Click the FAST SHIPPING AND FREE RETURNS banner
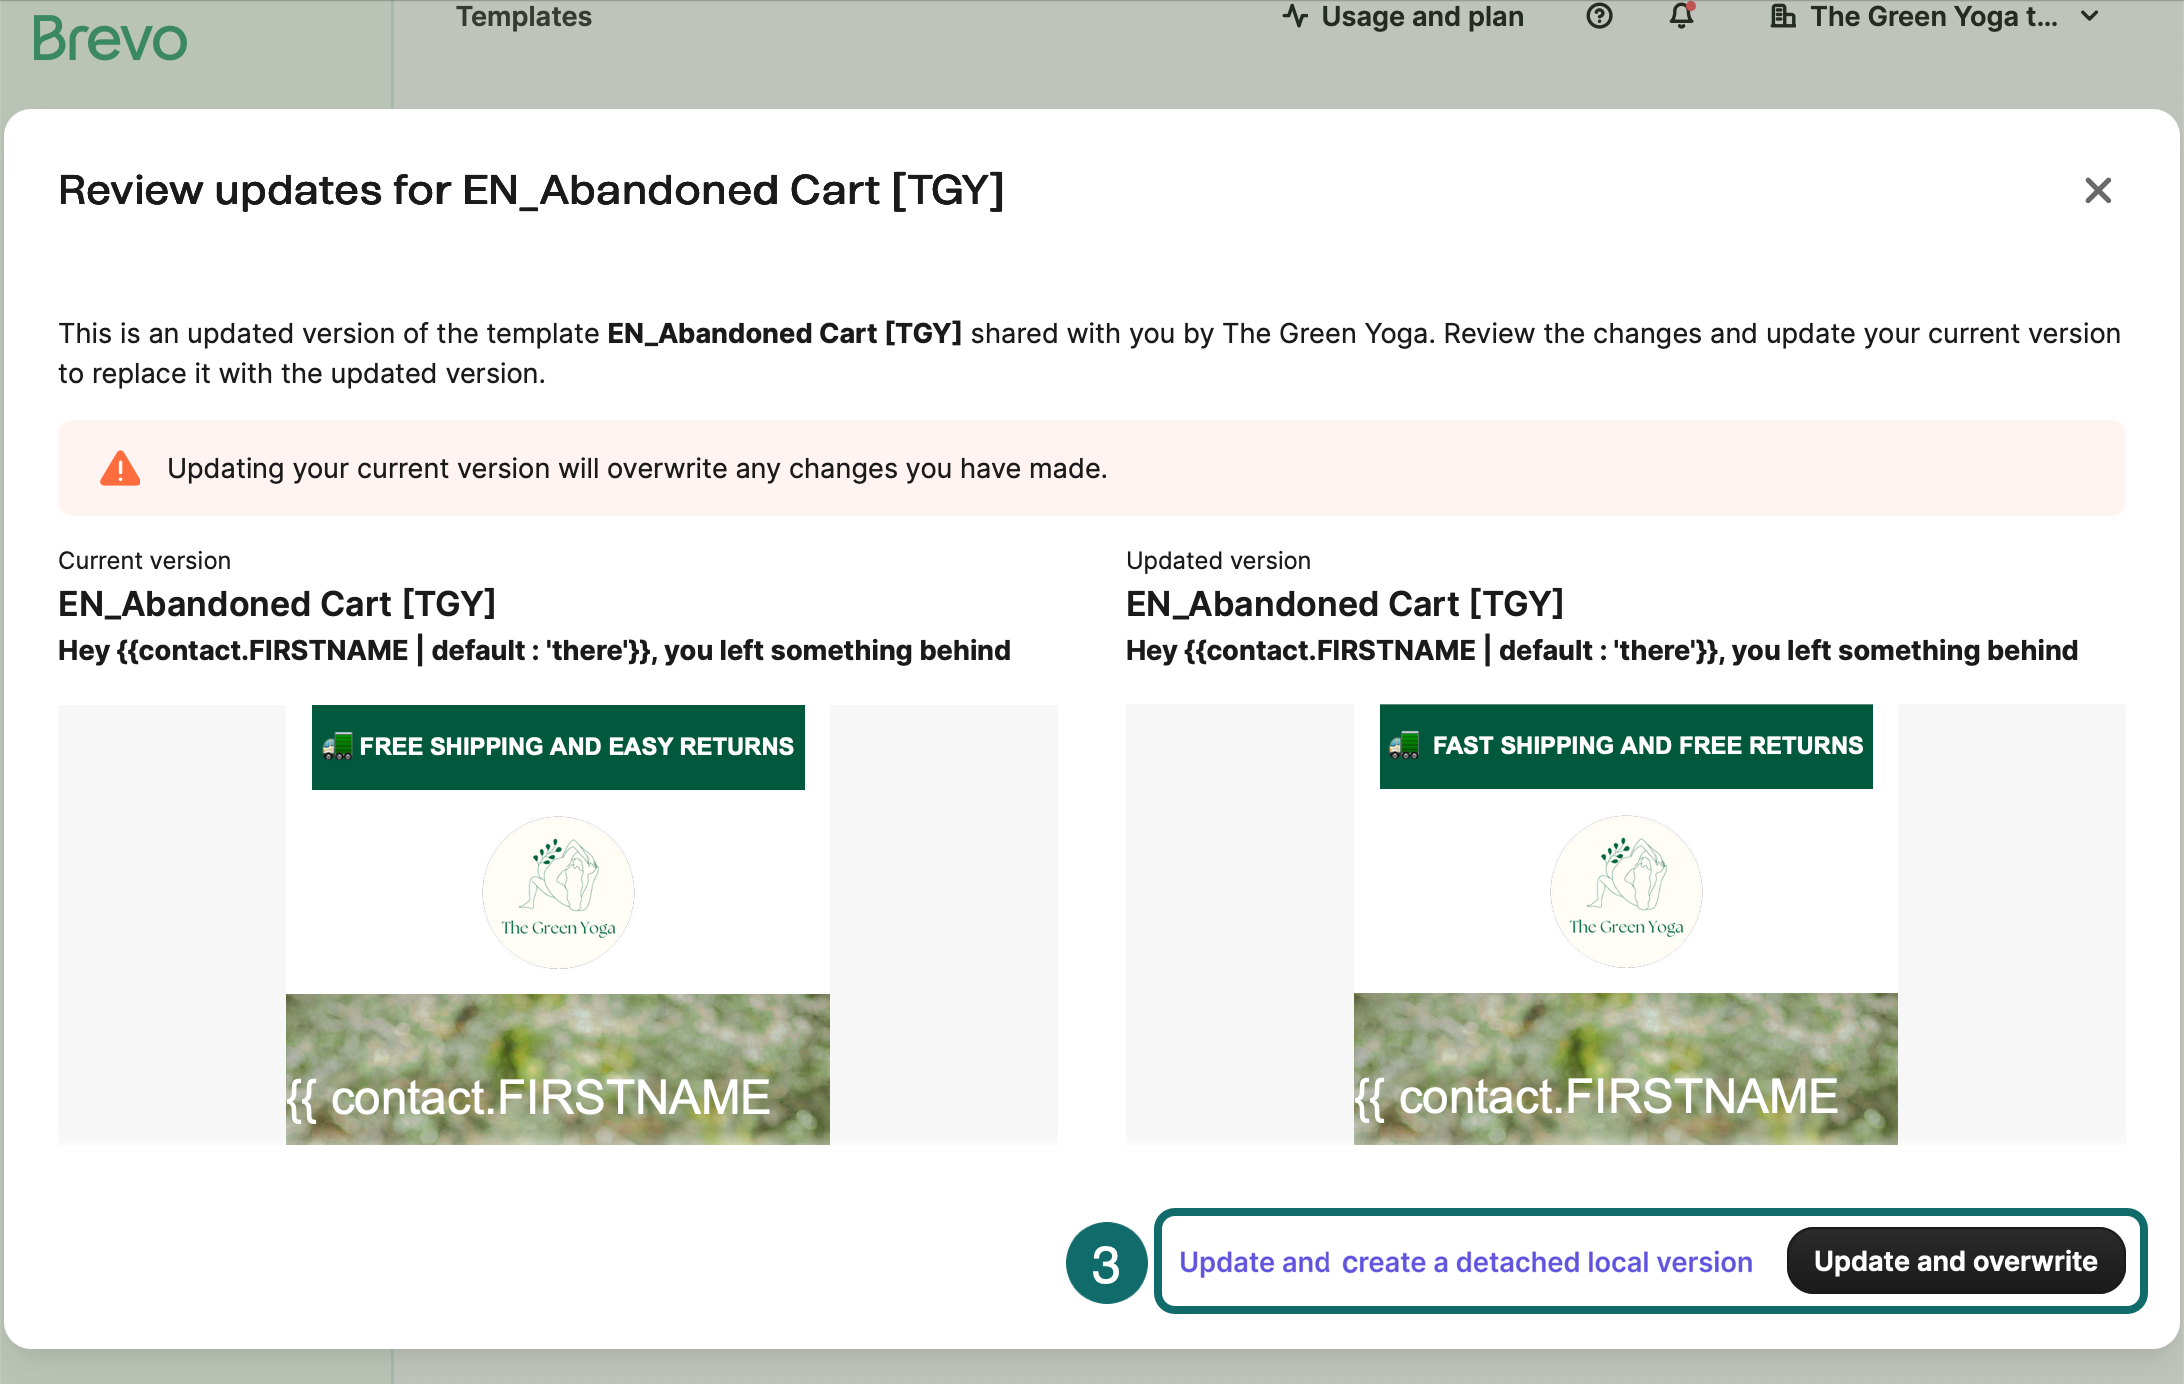Image resolution: width=2184 pixels, height=1384 pixels. [x=1646, y=745]
